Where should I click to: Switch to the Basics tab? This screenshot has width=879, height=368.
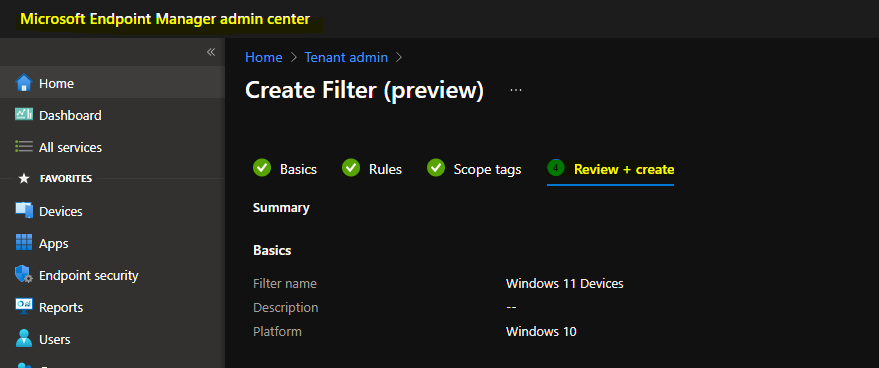pyautogui.click(x=285, y=169)
